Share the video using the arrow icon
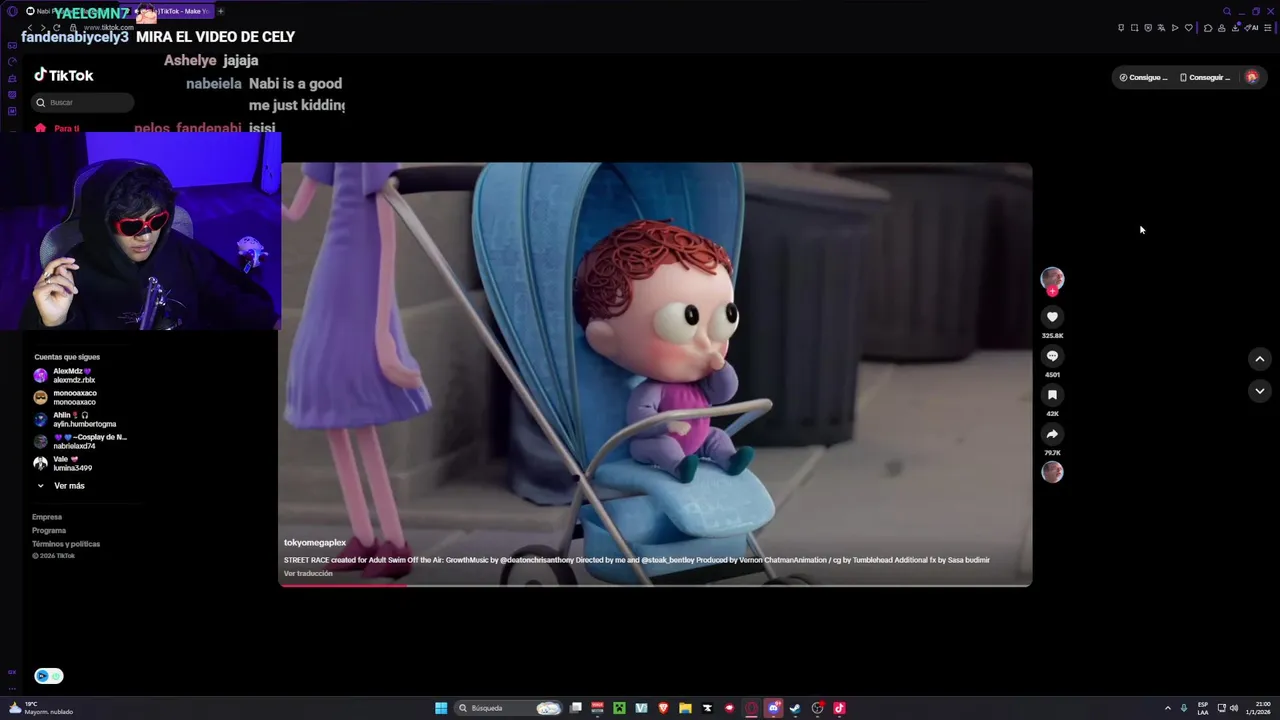This screenshot has width=1280, height=720. (x=1052, y=434)
